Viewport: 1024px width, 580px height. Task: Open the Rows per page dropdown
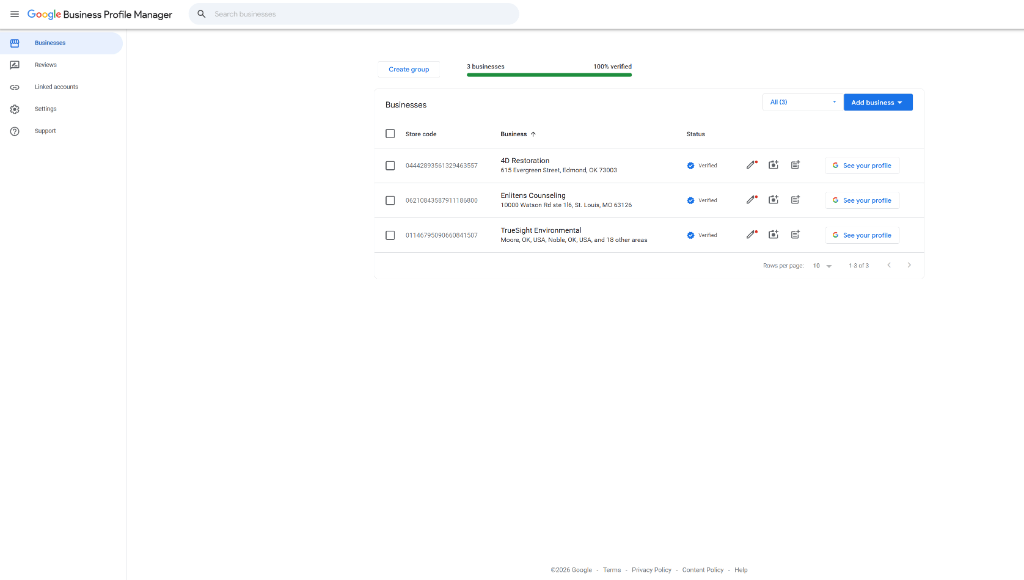pos(822,266)
